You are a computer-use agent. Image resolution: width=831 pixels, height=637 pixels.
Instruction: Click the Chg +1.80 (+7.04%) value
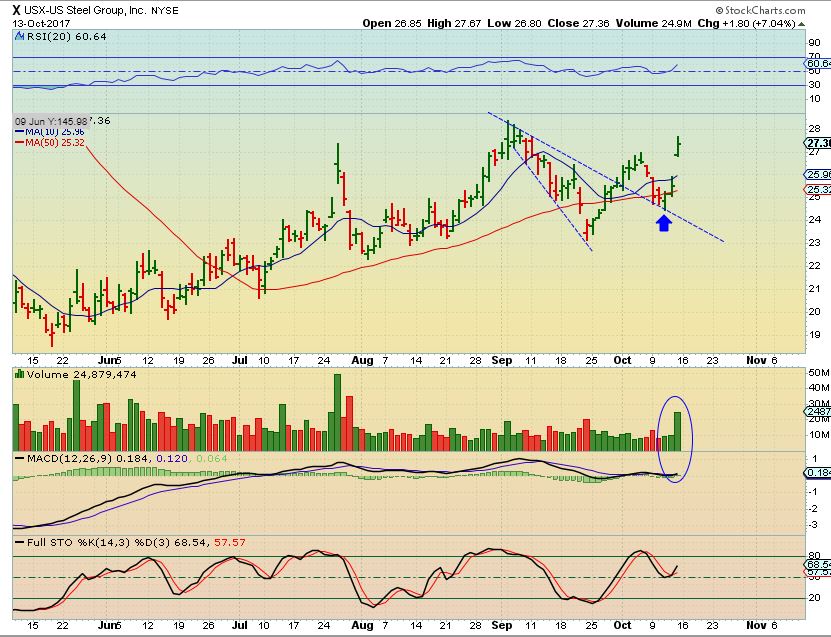click(747, 23)
